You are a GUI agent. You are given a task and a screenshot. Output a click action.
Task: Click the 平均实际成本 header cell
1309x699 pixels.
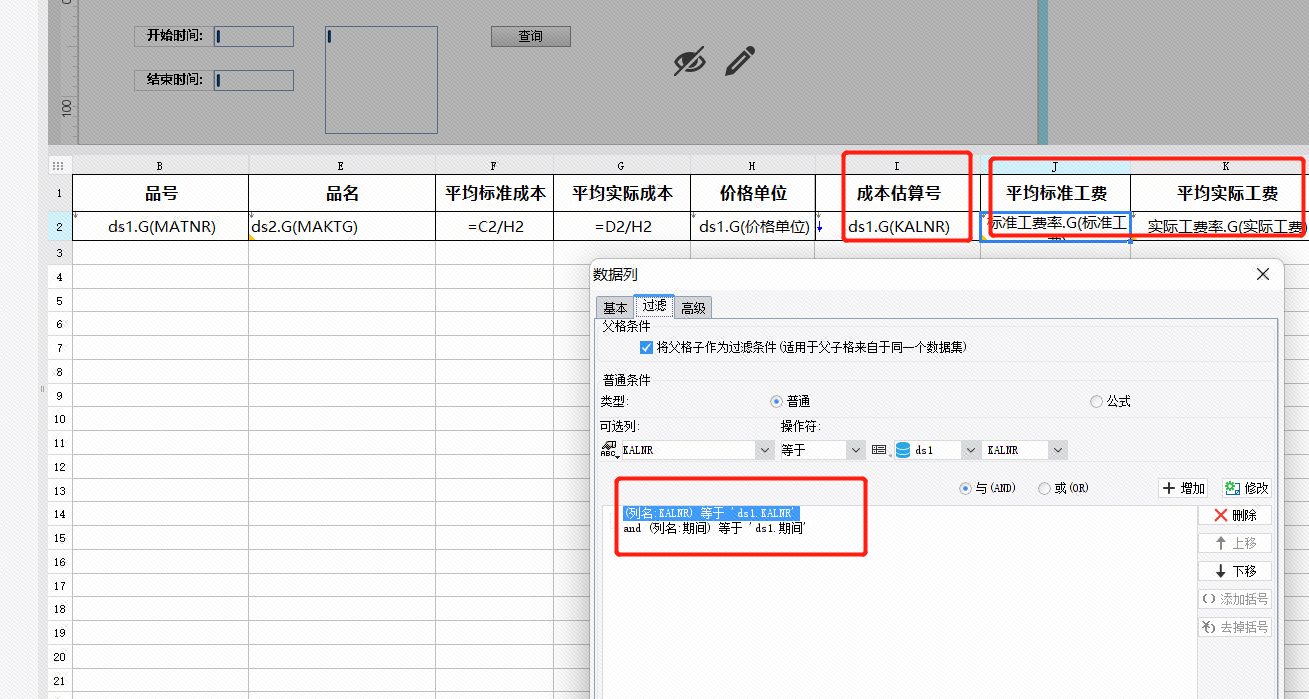click(x=621, y=193)
